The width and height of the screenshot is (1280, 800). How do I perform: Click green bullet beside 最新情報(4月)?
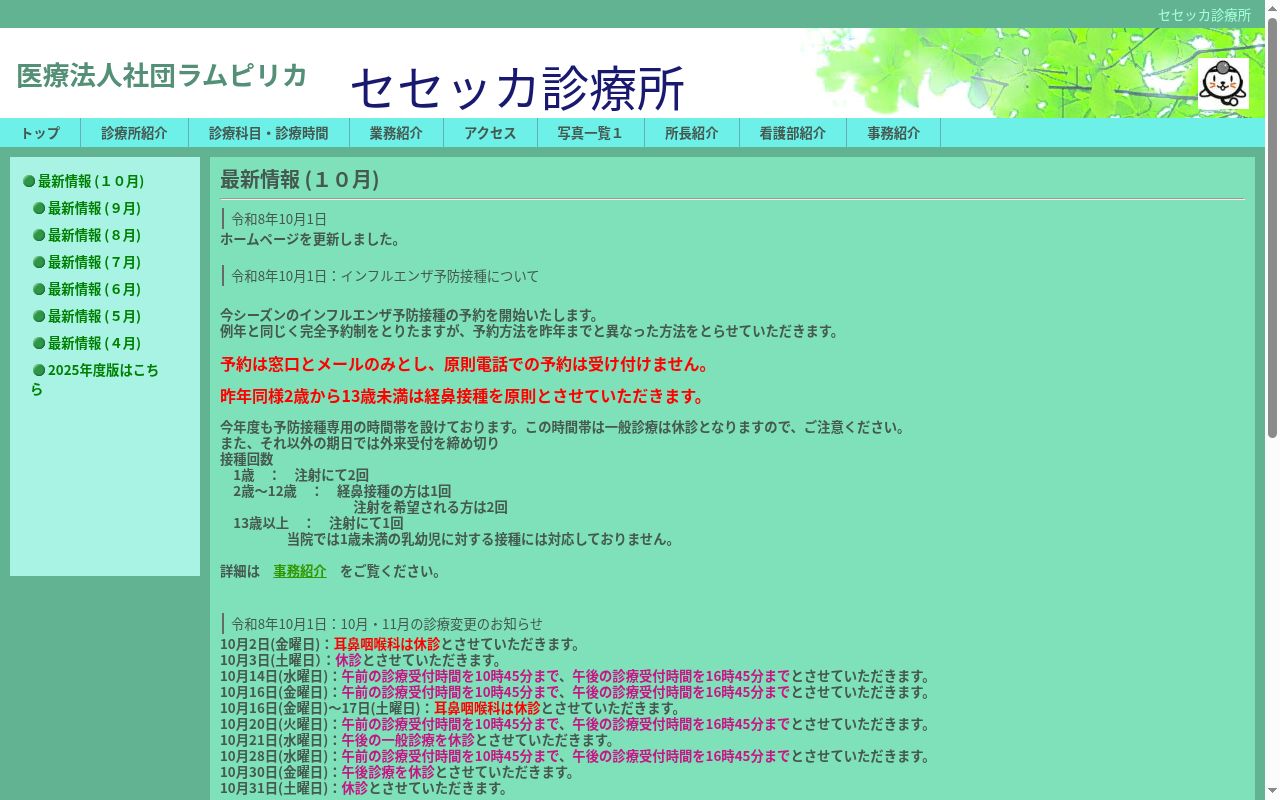(x=39, y=344)
